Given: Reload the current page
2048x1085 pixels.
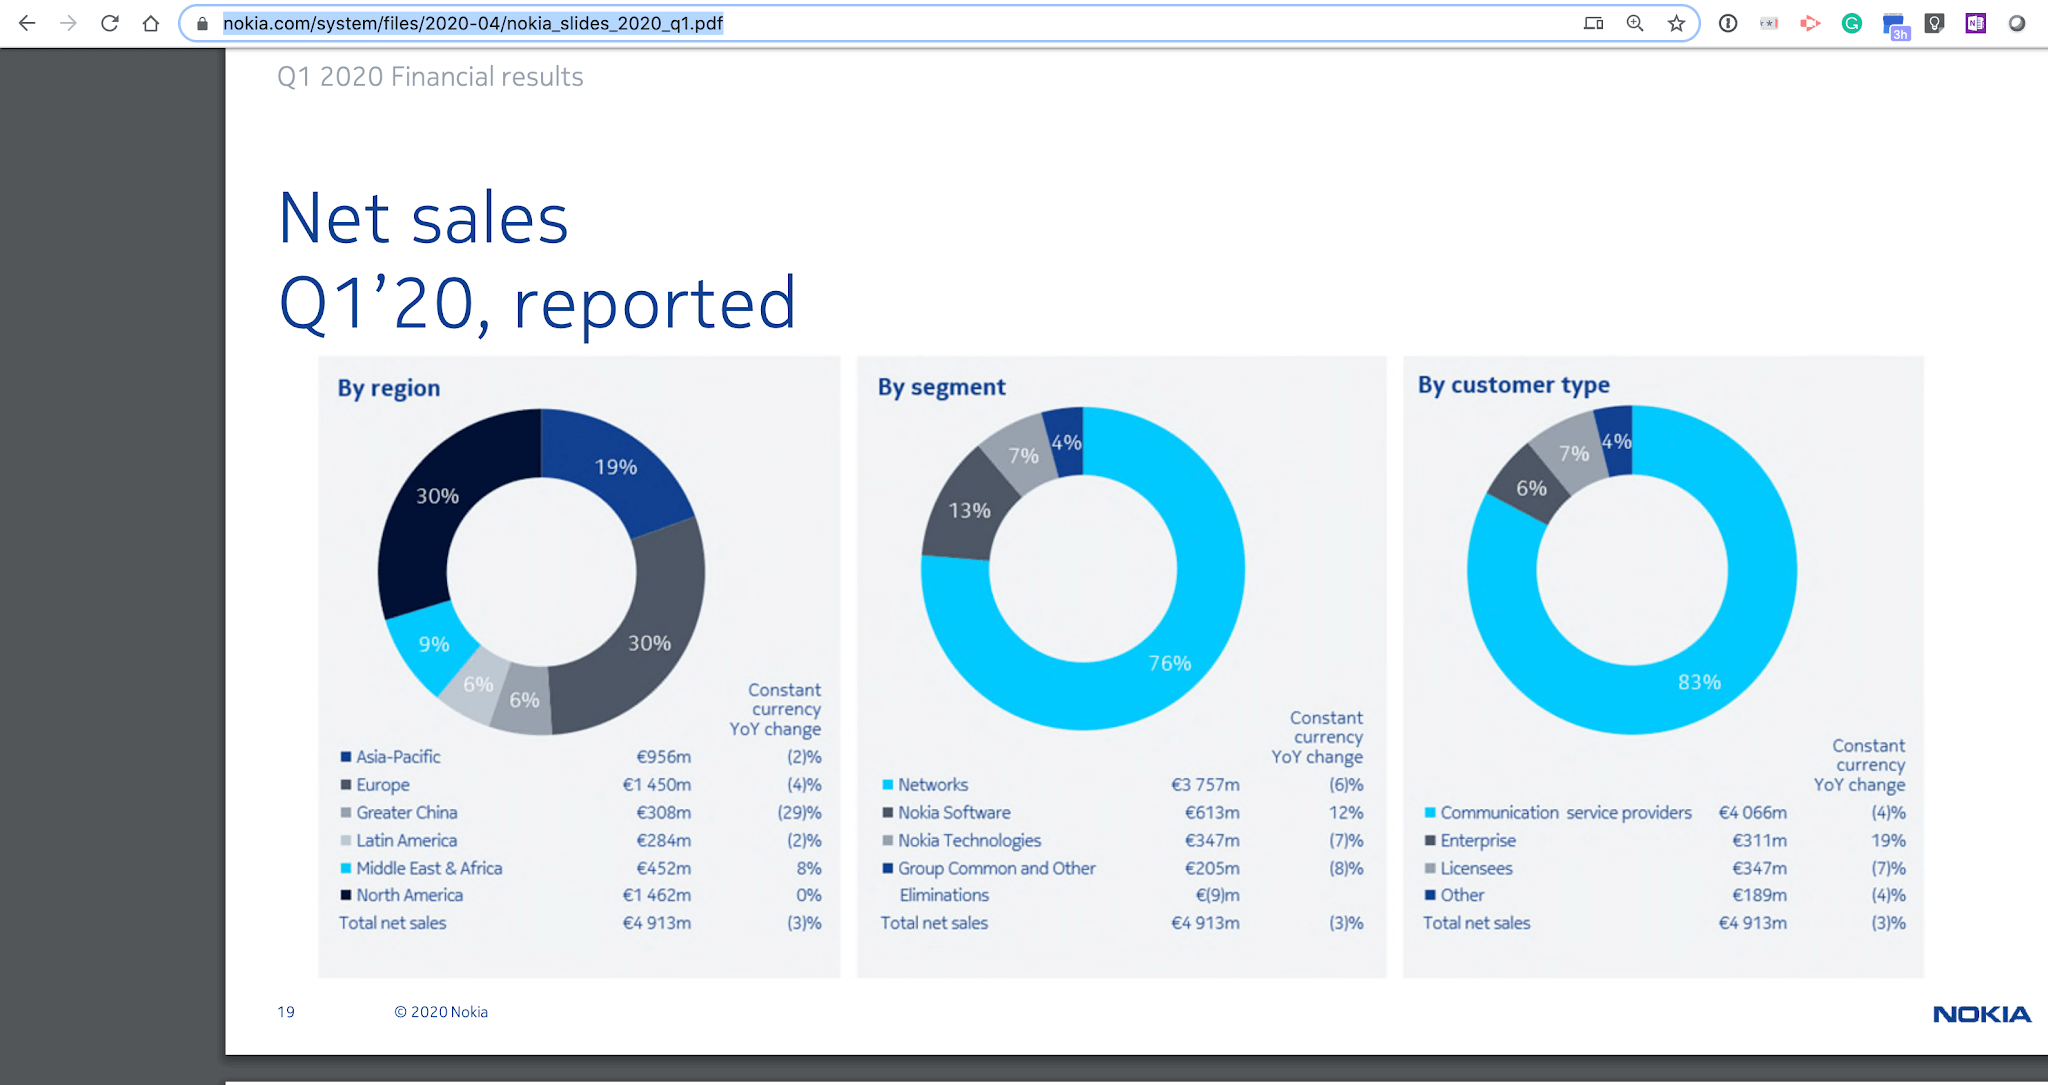Looking at the screenshot, I should [110, 22].
